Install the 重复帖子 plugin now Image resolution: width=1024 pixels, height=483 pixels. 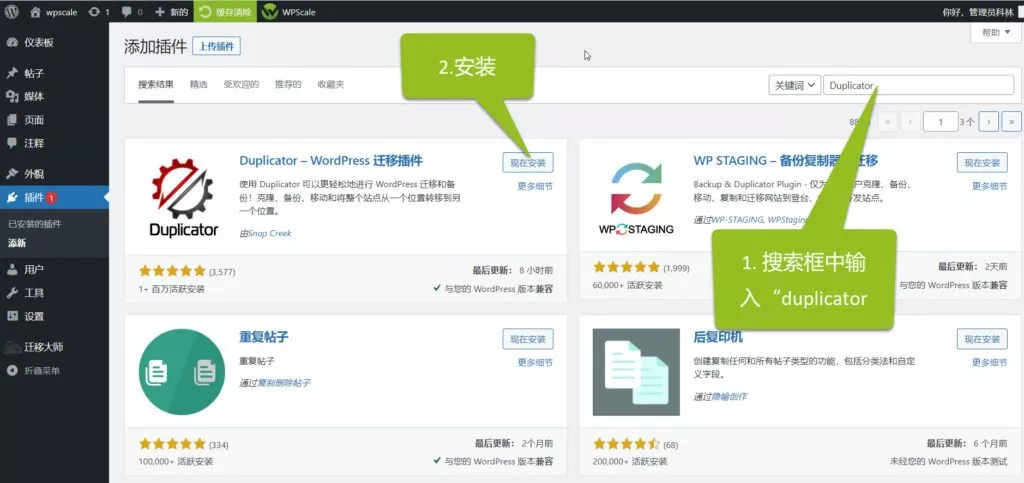(x=528, y=339)
